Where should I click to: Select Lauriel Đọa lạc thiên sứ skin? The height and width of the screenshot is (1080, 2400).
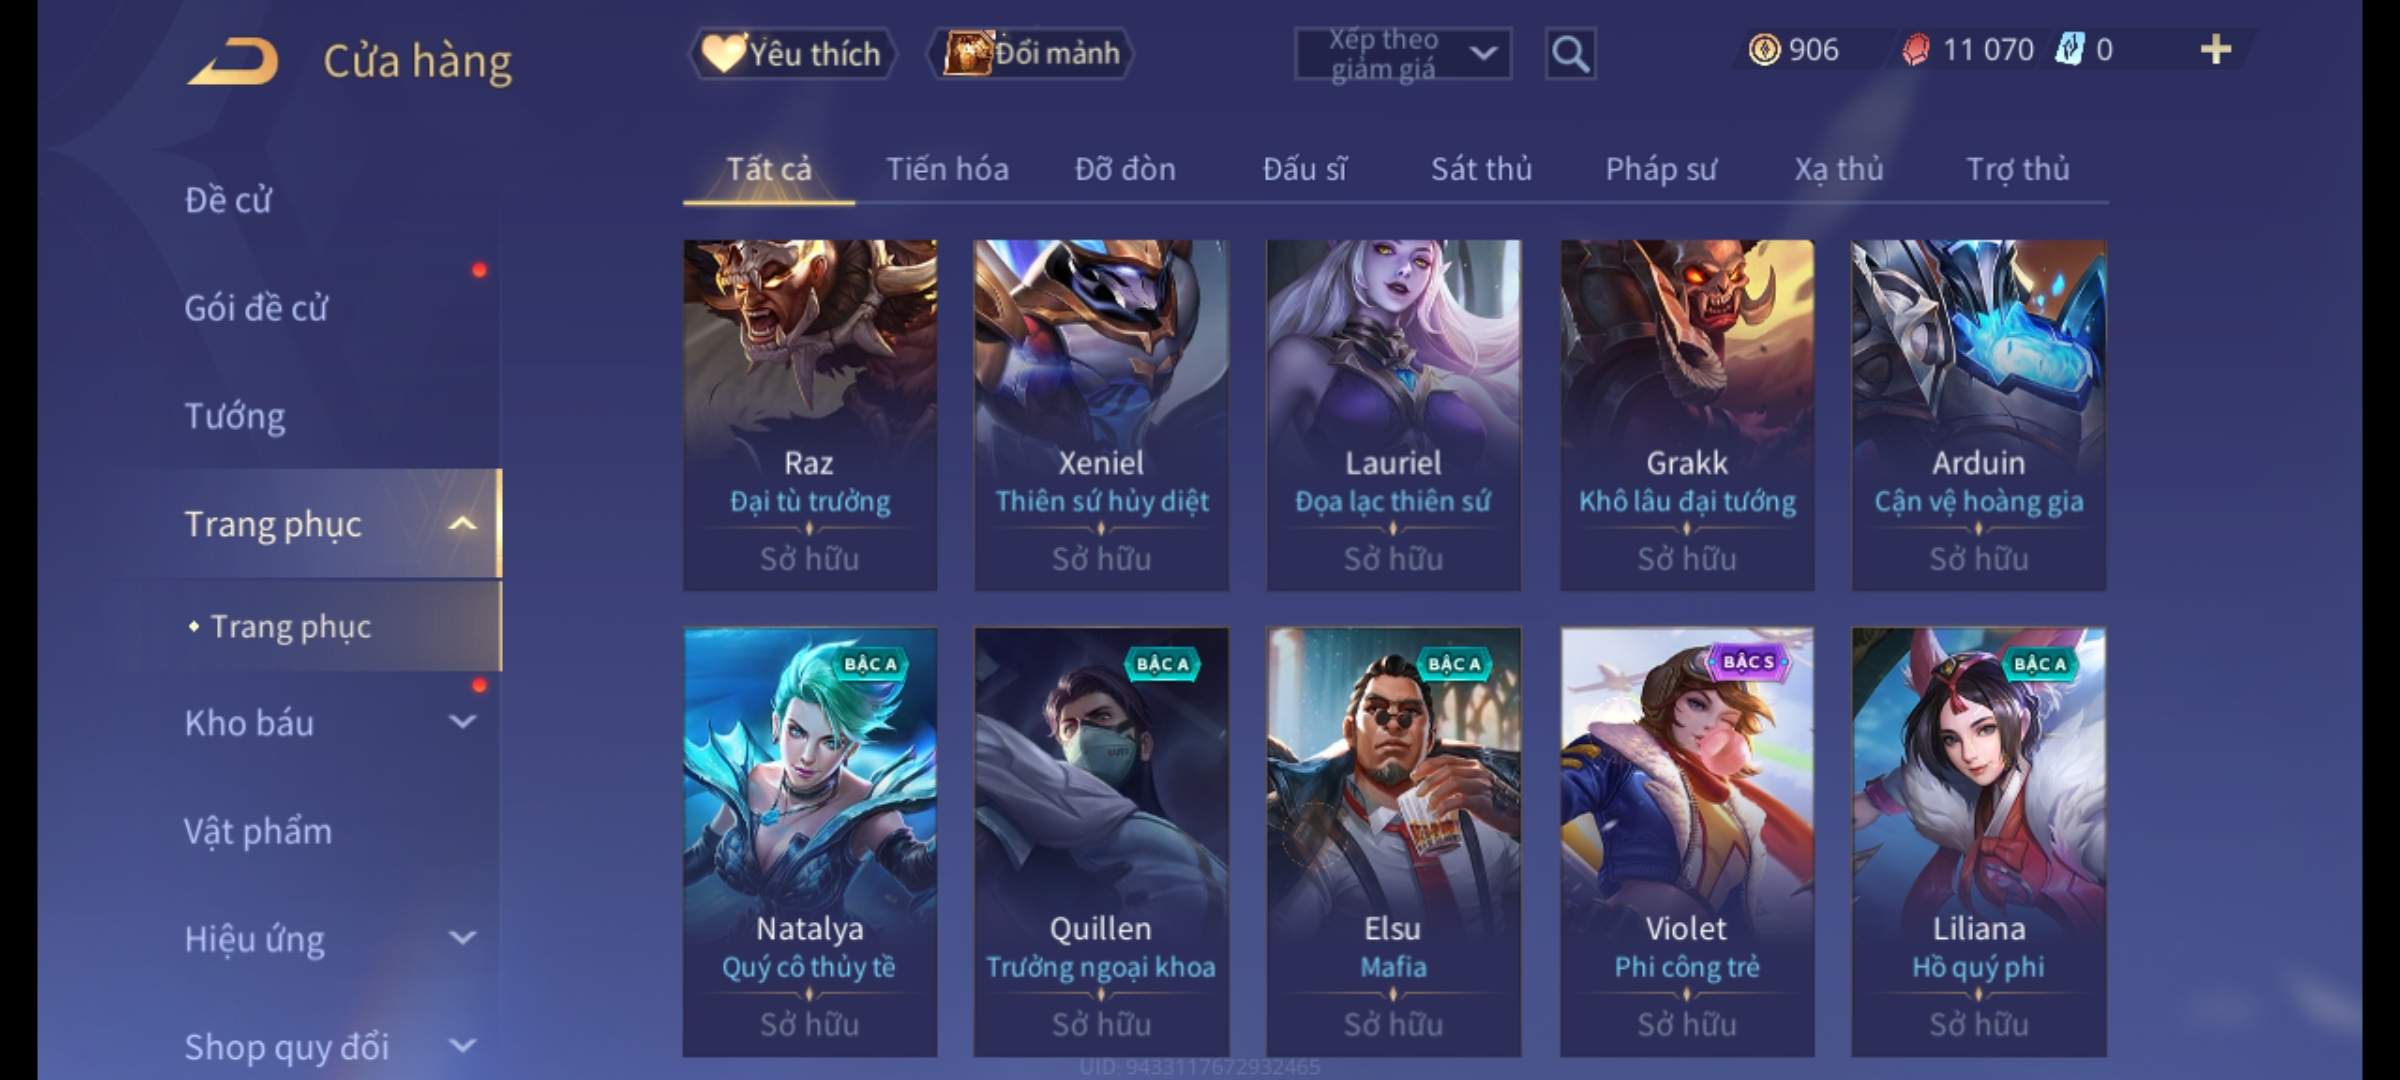1393,415
